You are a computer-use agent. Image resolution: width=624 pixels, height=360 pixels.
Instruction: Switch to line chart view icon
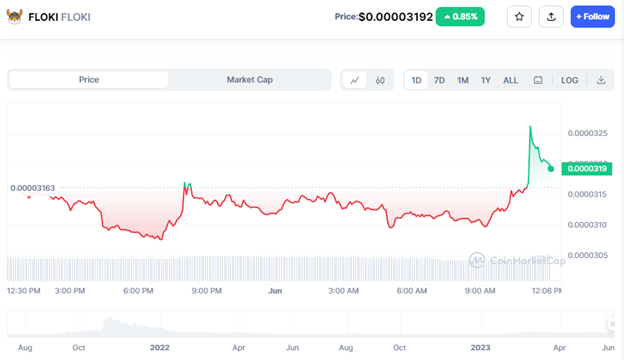pyautogui.click(x=355, y=80)
